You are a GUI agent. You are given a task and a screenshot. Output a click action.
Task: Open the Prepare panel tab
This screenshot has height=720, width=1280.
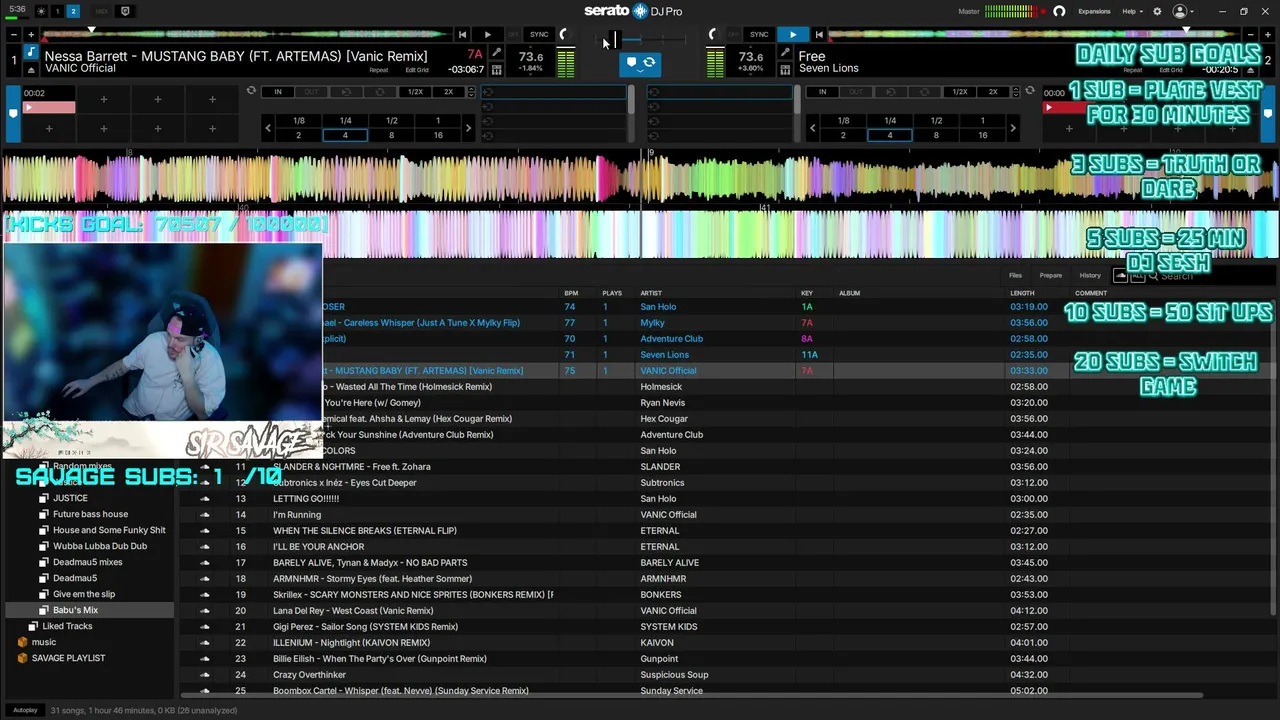(1050, 275)
